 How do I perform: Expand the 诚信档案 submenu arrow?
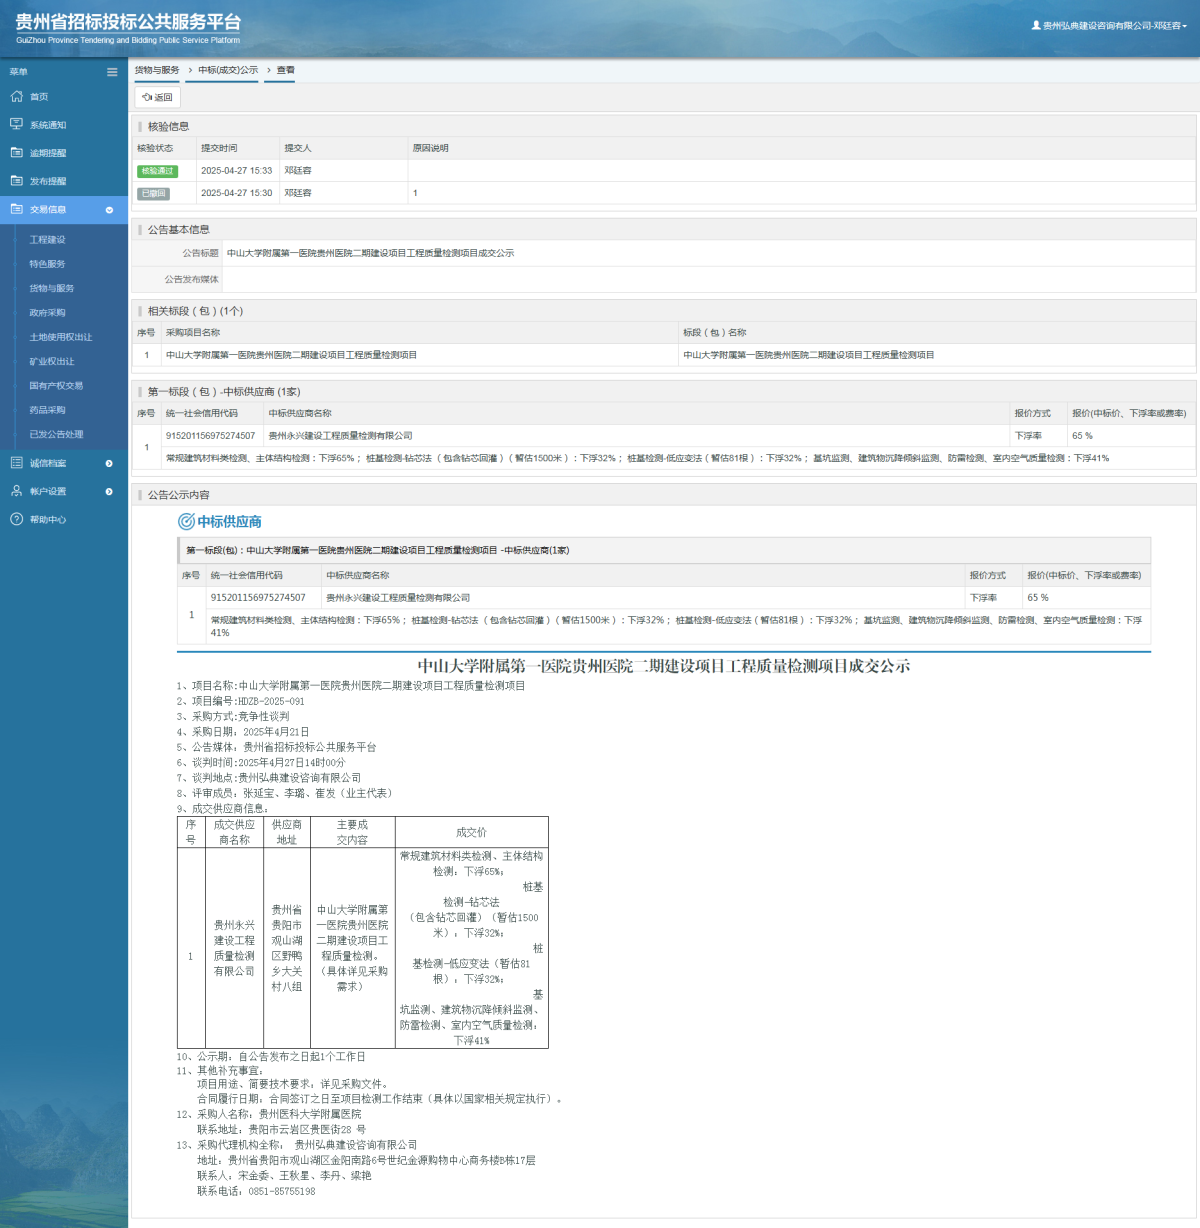[109, 463]
